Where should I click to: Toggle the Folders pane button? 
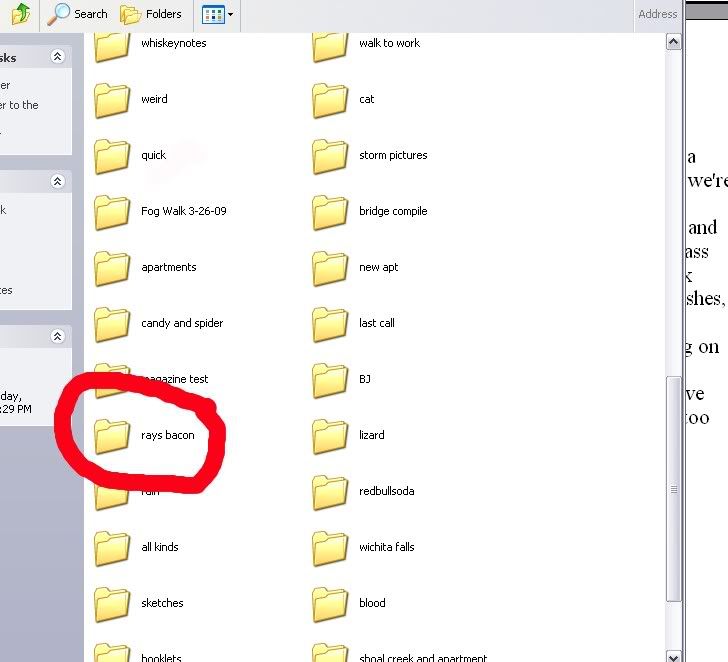pyautogui.click(x=151, y=14)
